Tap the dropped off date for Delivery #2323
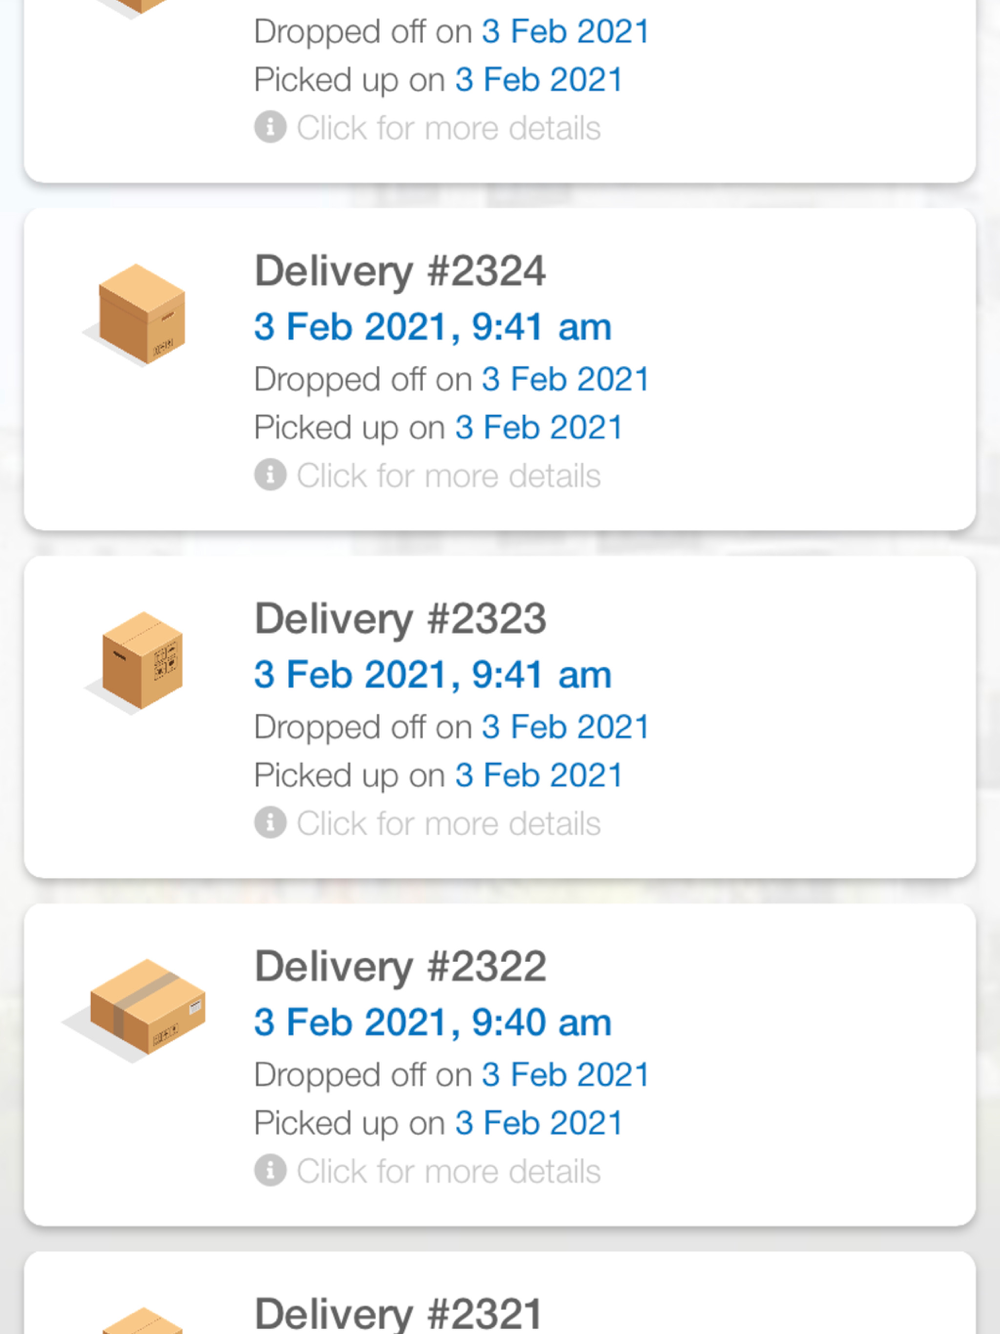1000x1334 pixels. (566, 727)
